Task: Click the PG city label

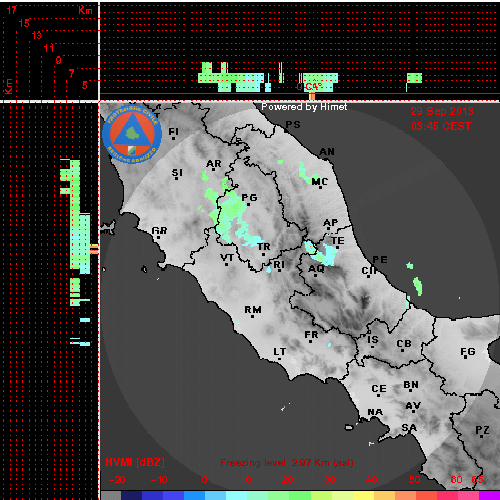Action: (x=249, y=198)
